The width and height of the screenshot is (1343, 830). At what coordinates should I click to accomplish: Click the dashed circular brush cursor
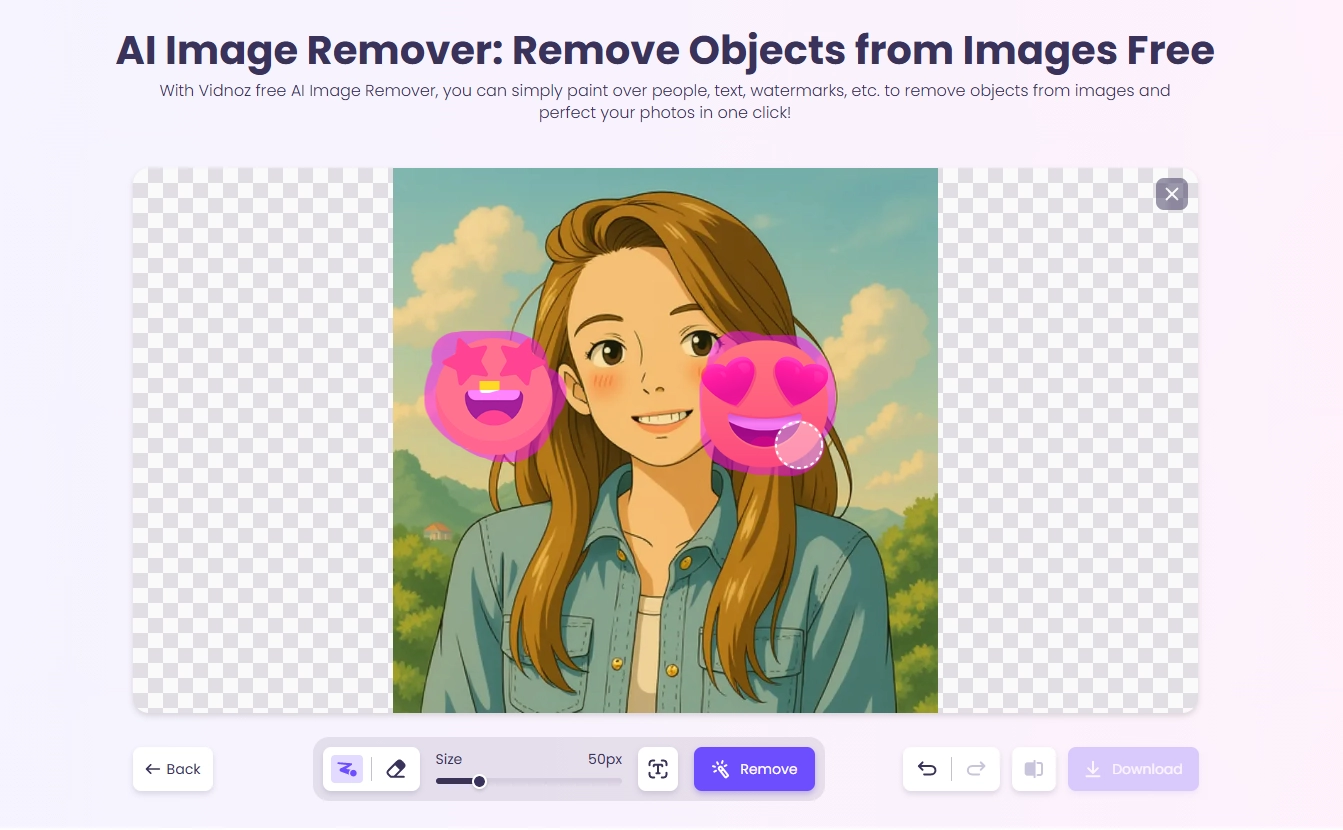click(x=798, y=445)
